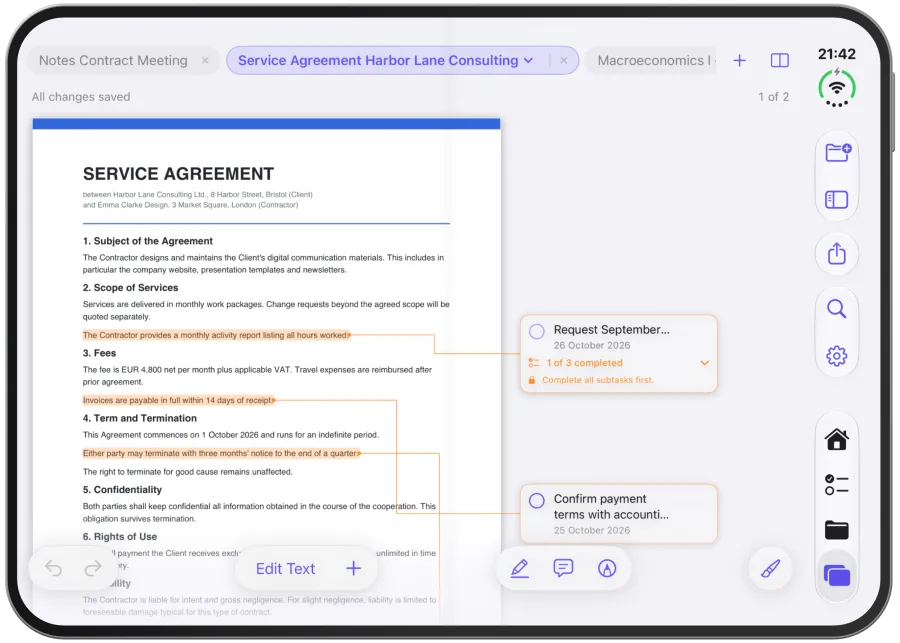Tap the paintbrush icon button
900x643 pixels.
(x=770, y=568)
